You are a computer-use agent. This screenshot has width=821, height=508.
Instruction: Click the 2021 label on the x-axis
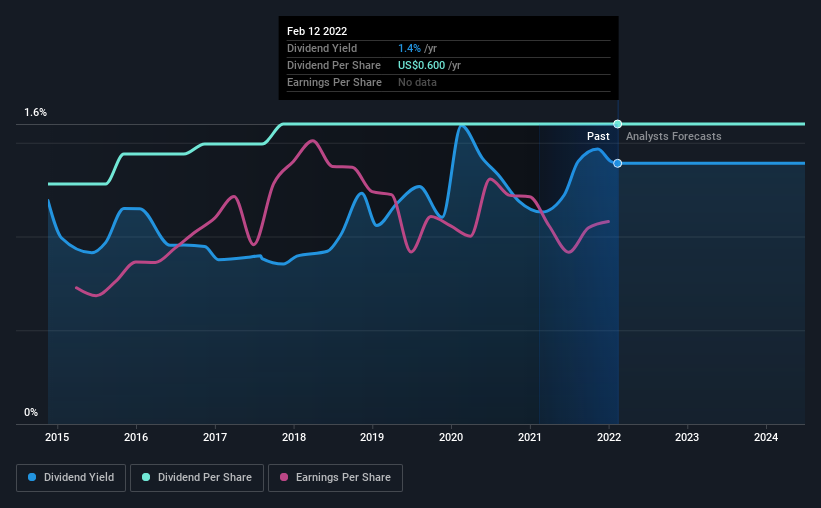tap(530, 437)
